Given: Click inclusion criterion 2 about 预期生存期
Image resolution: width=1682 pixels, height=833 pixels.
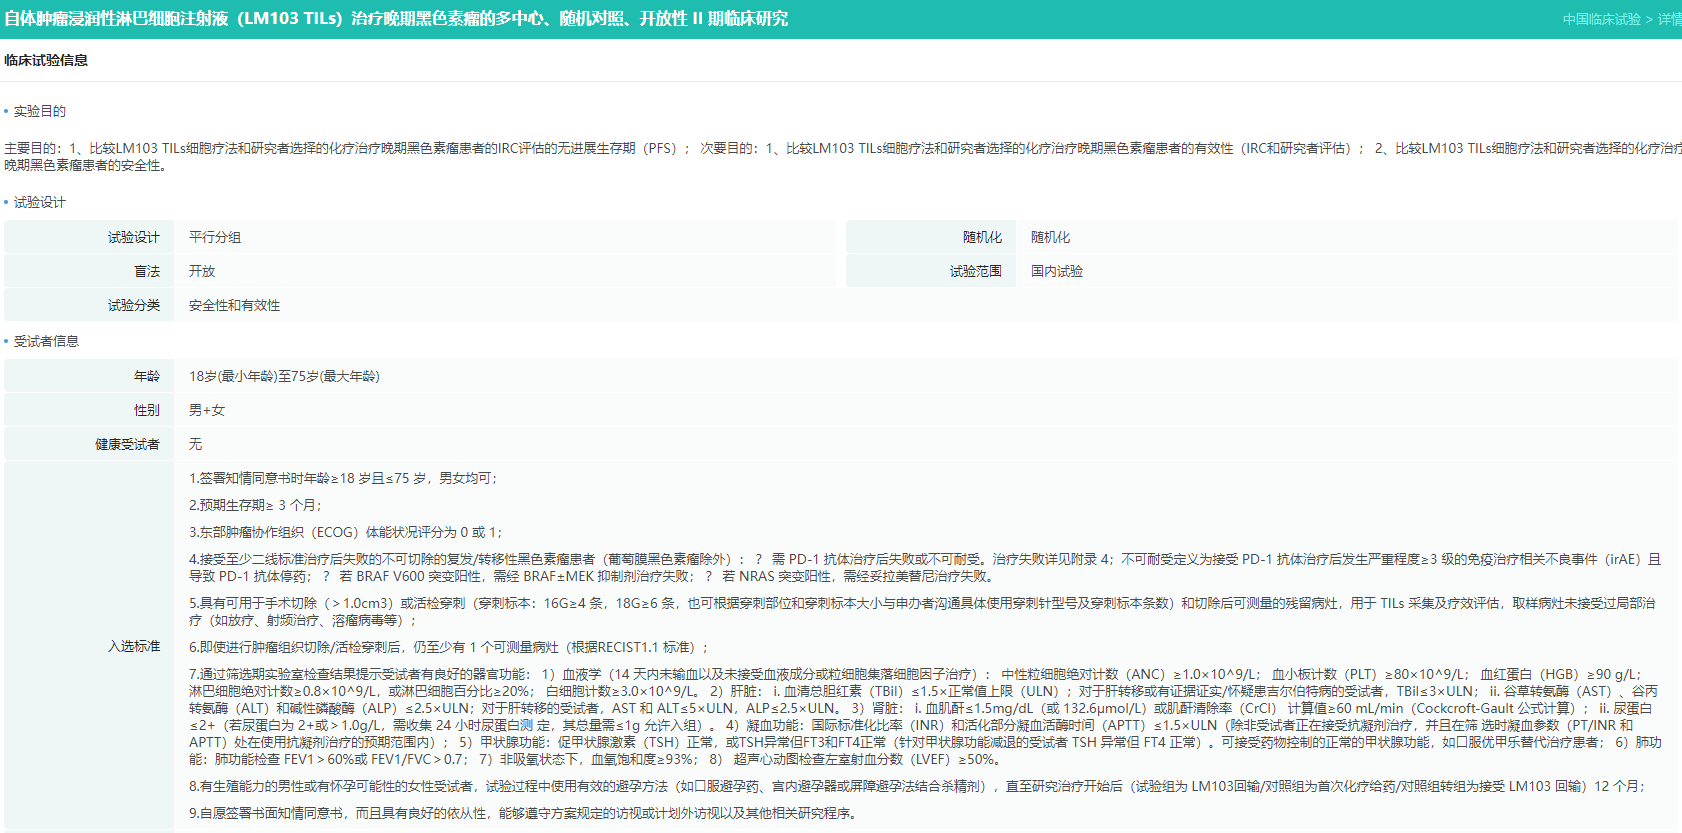Looking at the screenshot, I should pos(256,505).
